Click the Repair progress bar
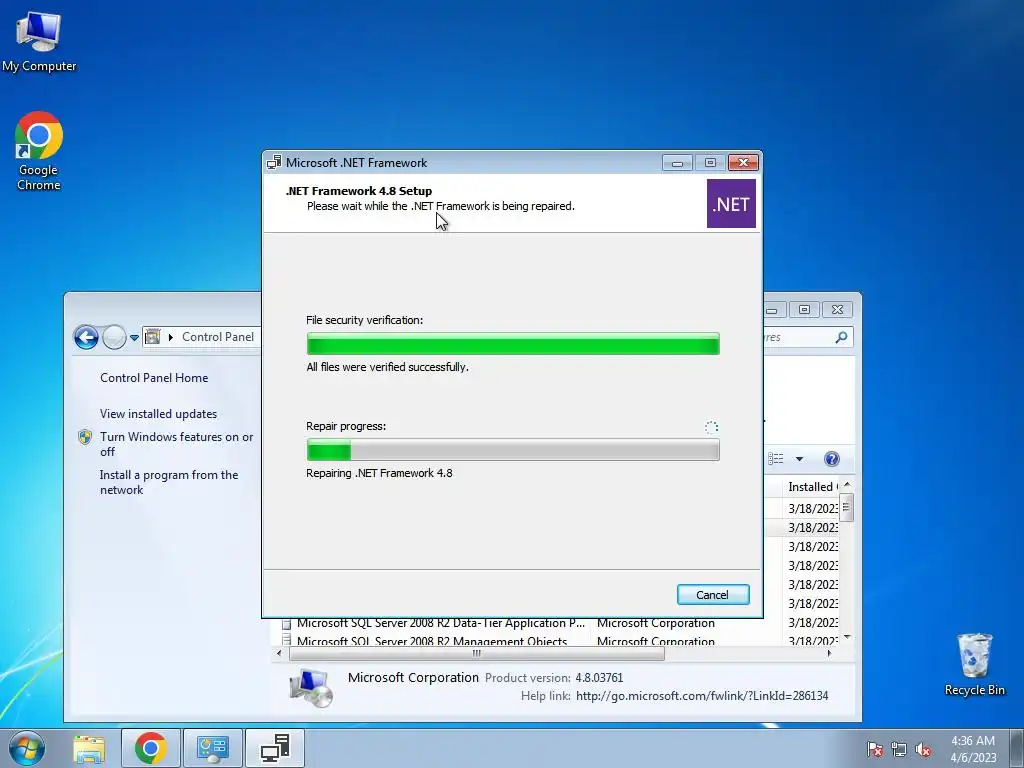This screenshot has width=1024, height=768. 513,450
